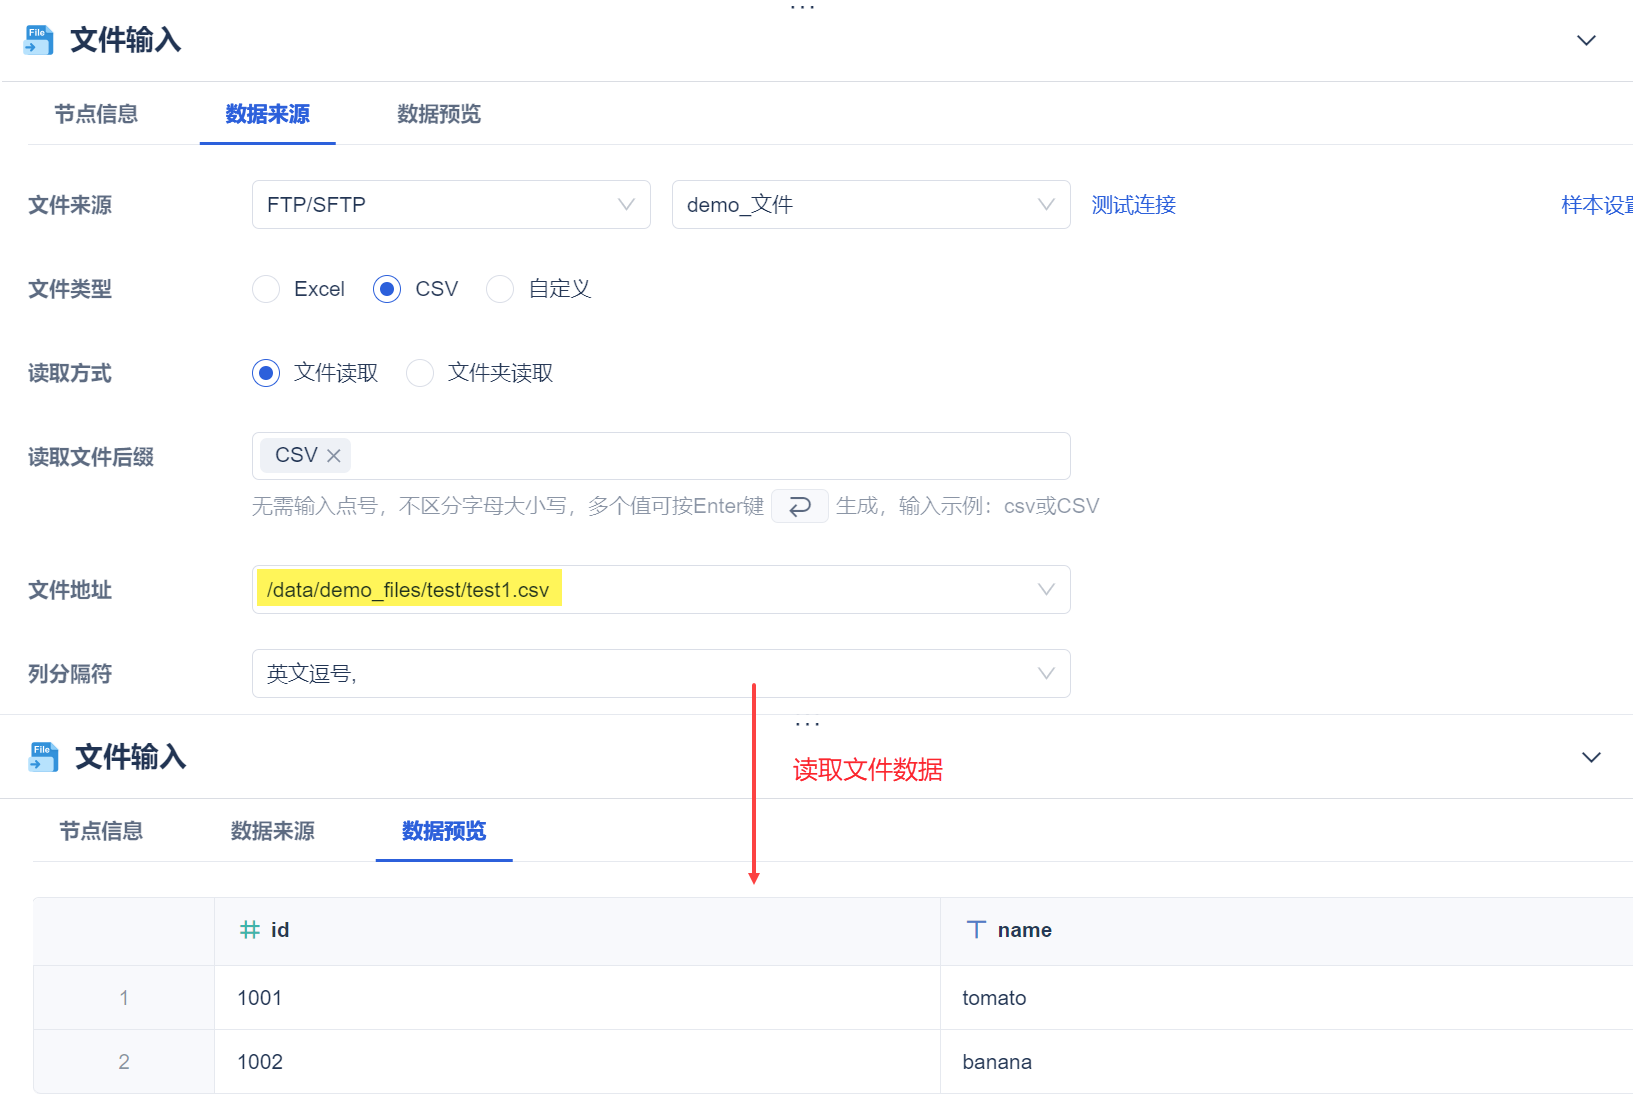
Task: Click the three-dot handle above upper panel
Action: click(x=803, y=7)
